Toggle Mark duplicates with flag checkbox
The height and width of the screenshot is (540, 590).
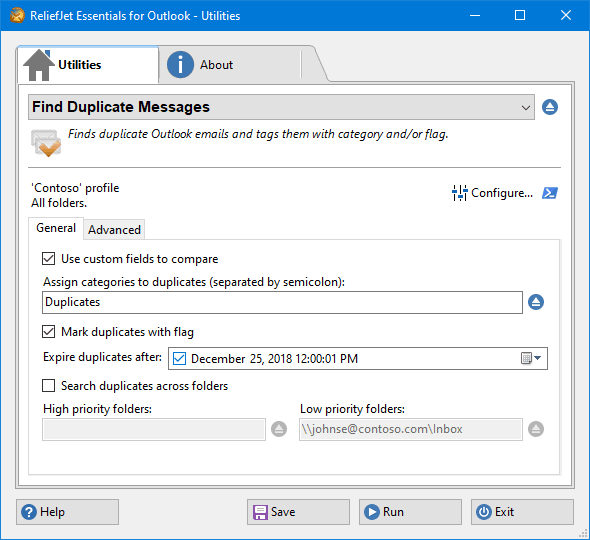(x=49, y=332)
